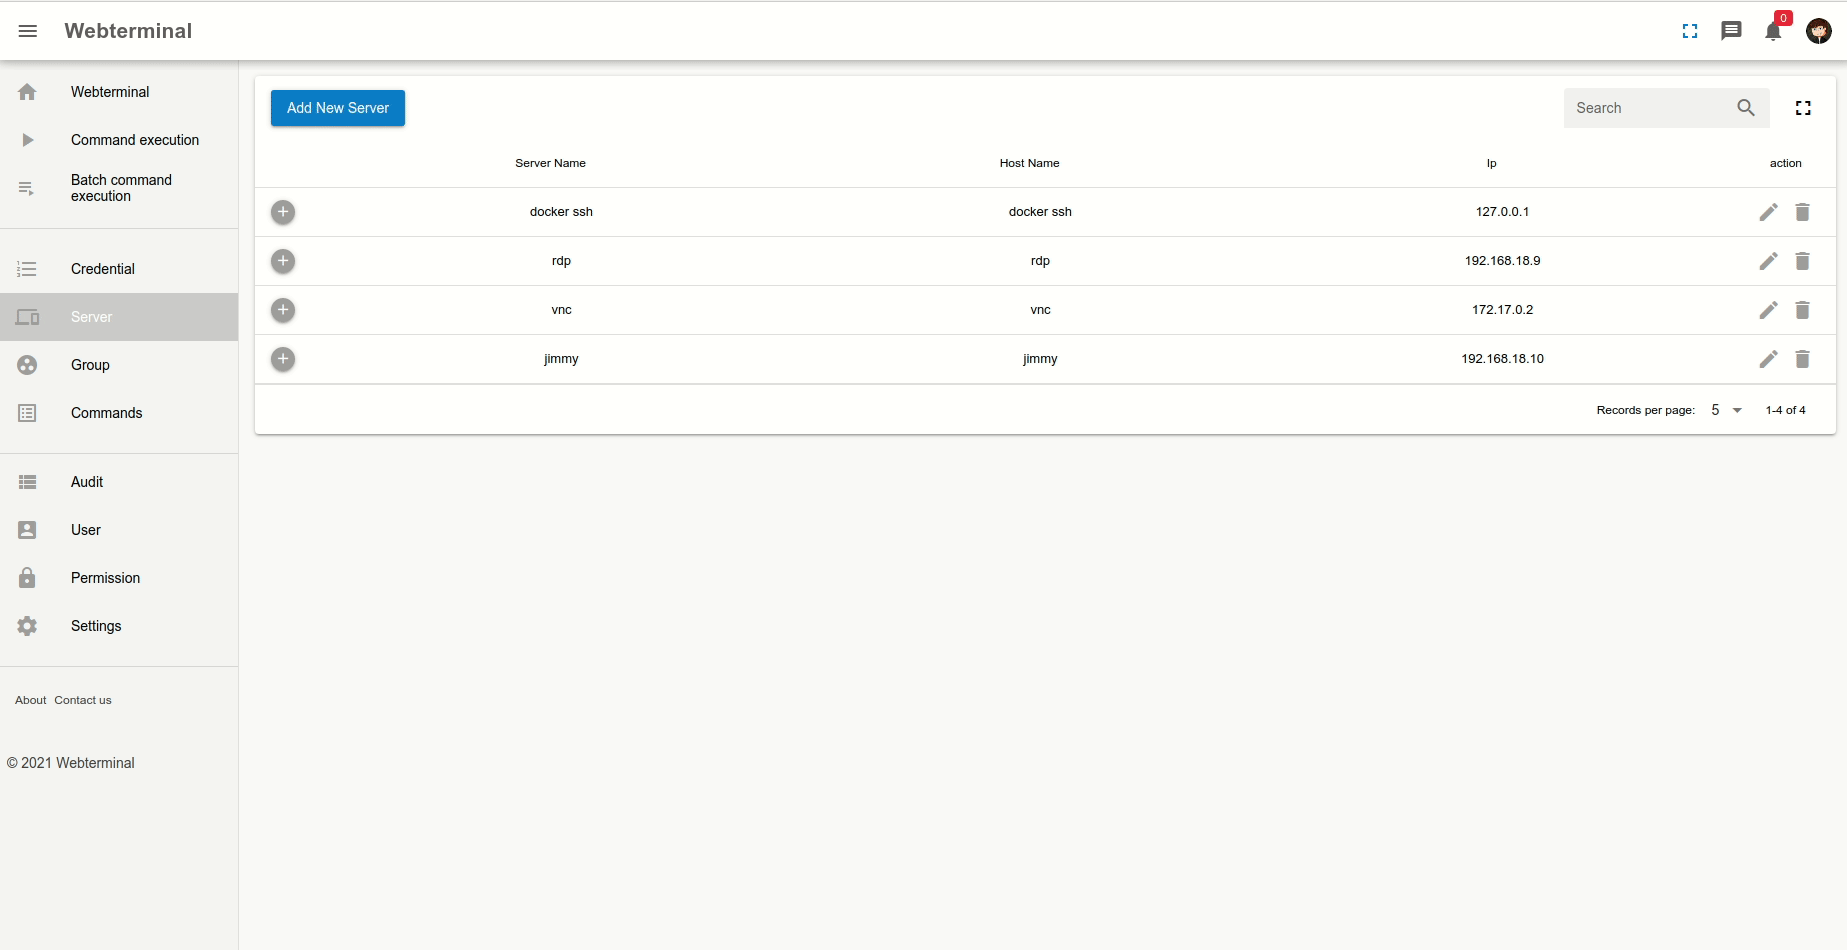Expand the docker ssh row details

[x=283, y=212]
